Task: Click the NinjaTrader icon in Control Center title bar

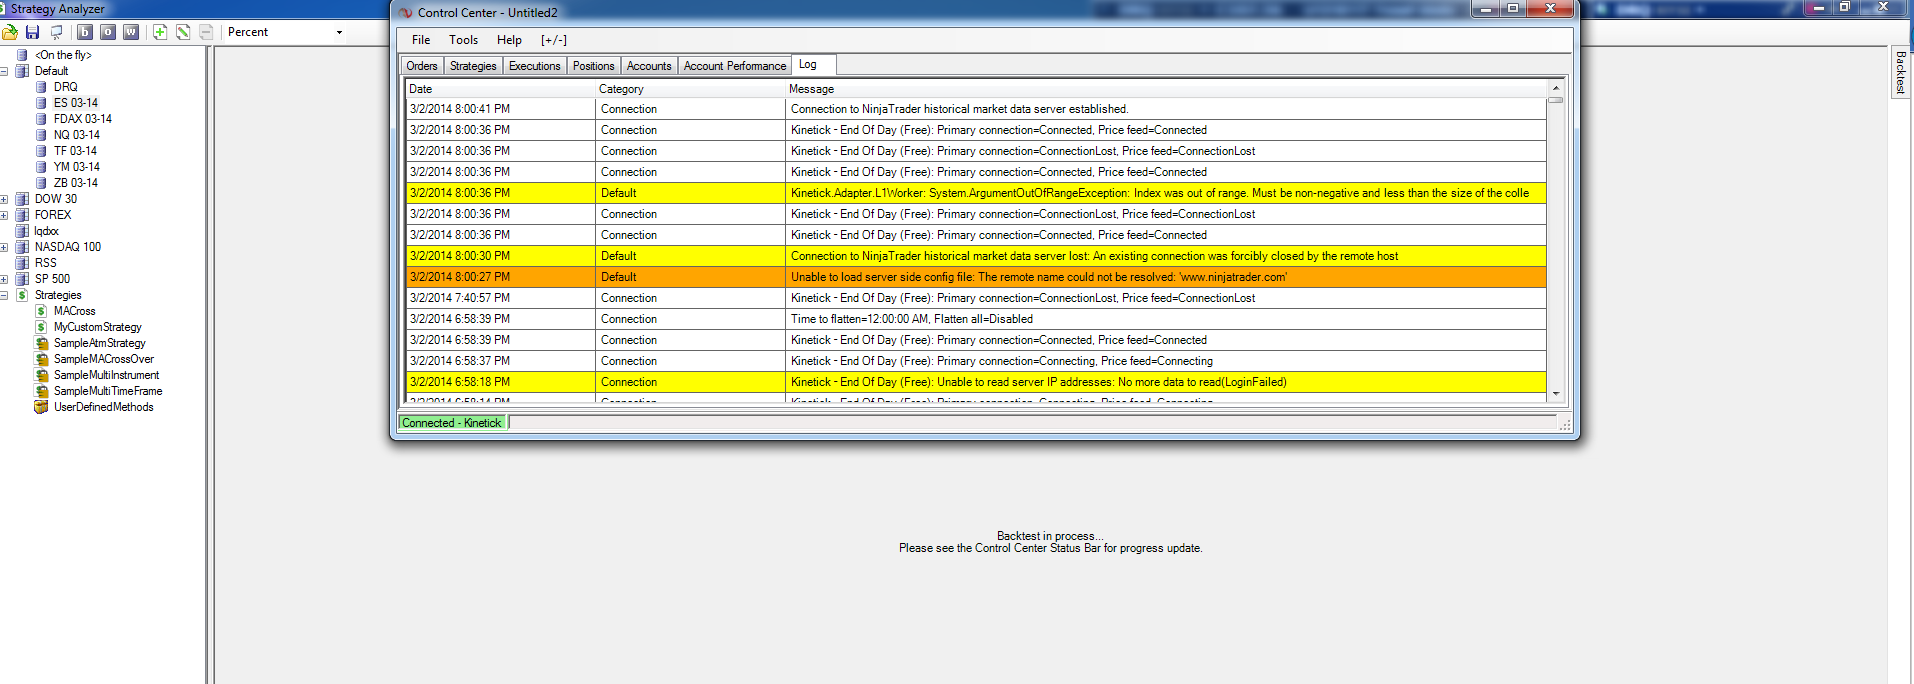Action: click(x=405, y=12)
